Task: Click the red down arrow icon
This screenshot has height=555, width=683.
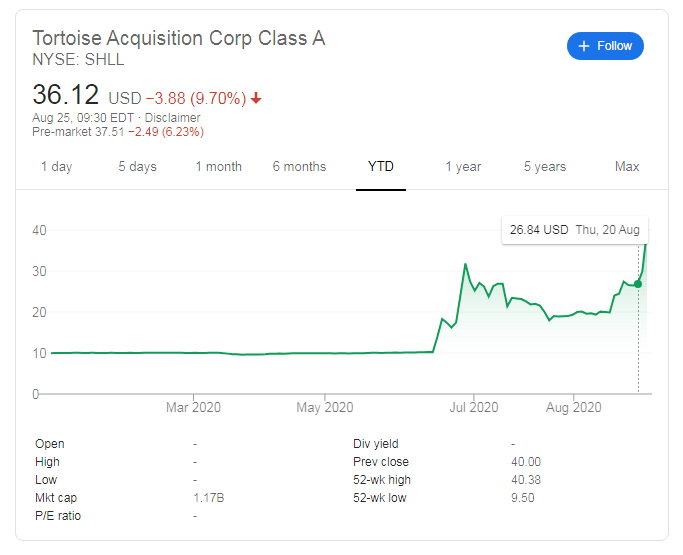Action: (256, 98)
